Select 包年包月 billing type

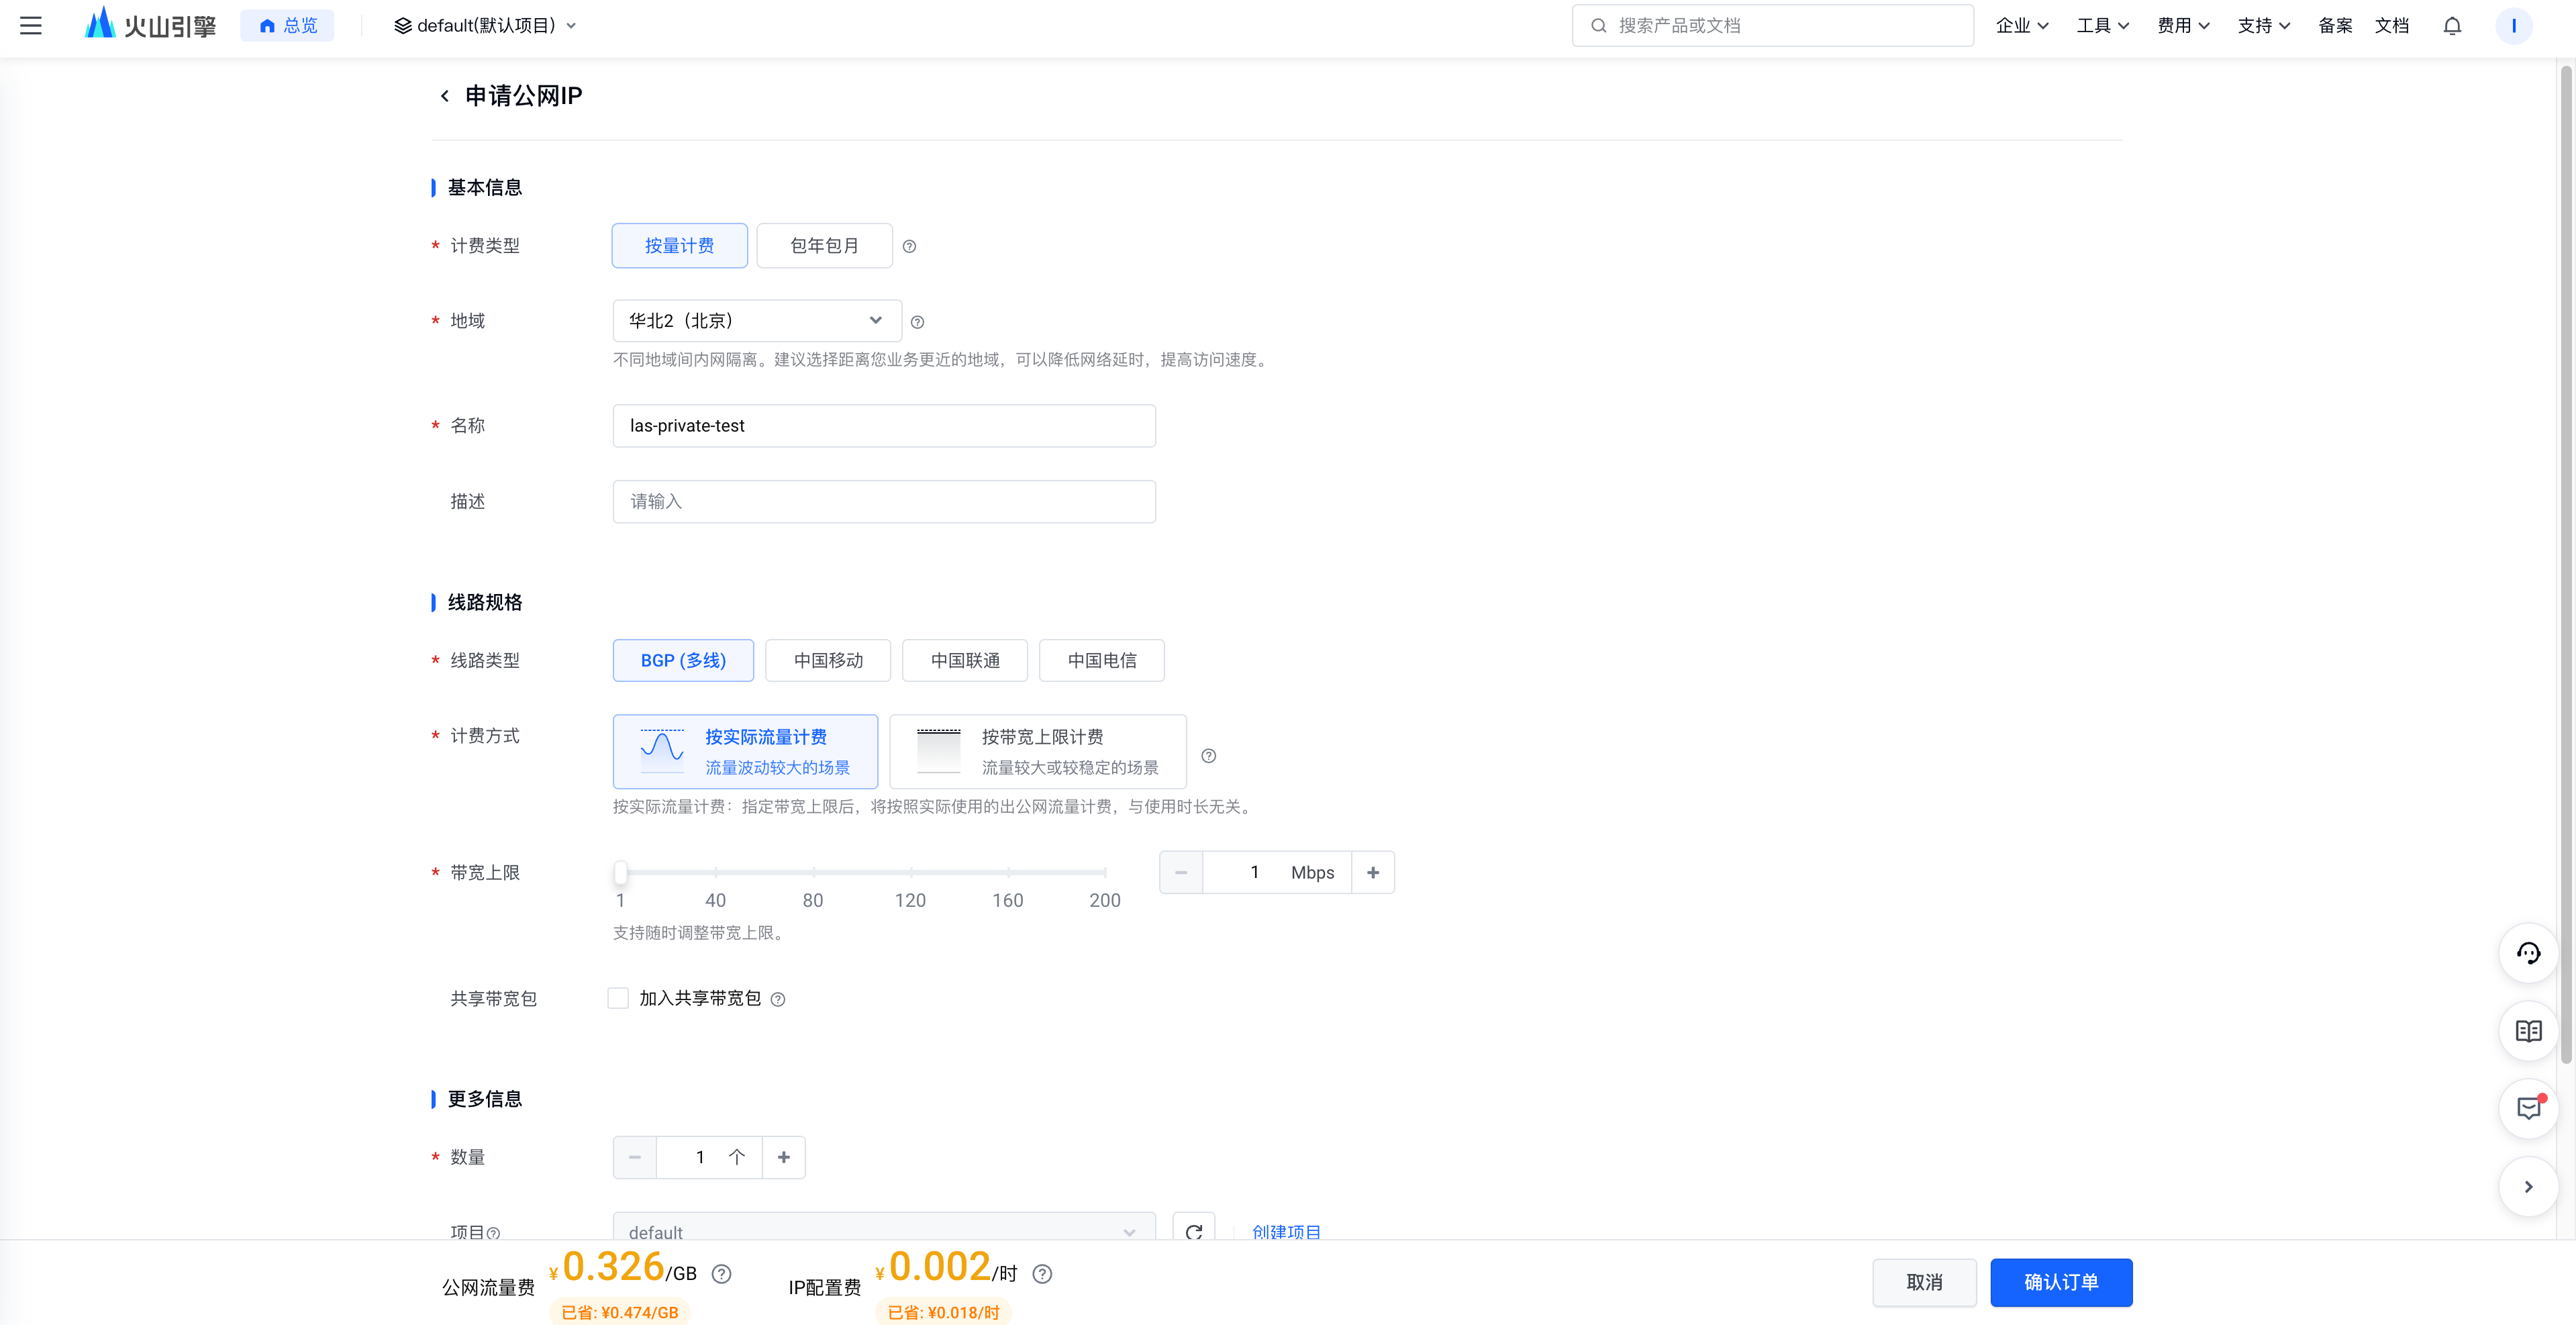tap(824, 246)
